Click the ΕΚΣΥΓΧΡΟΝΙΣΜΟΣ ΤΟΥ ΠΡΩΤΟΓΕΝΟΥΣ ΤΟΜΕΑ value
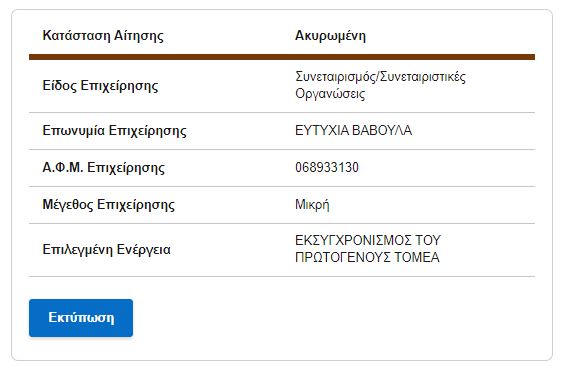This screenshot has width=564, height=377. tap(368, 249)
